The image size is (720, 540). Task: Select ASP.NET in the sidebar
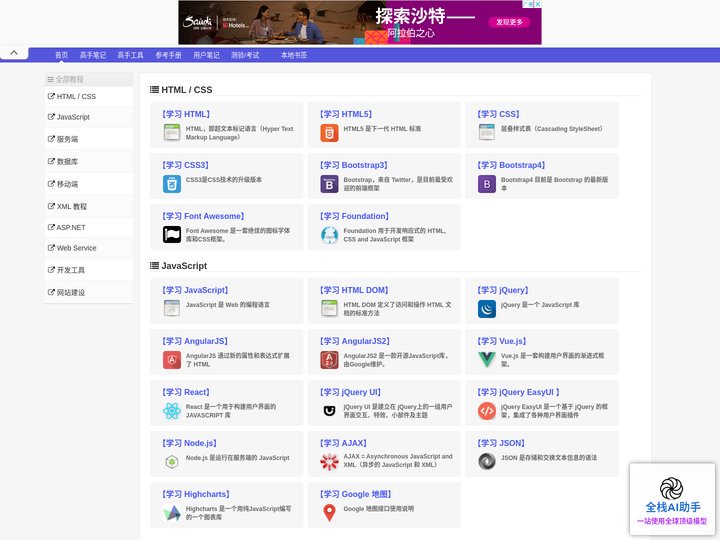coord(89,227)
